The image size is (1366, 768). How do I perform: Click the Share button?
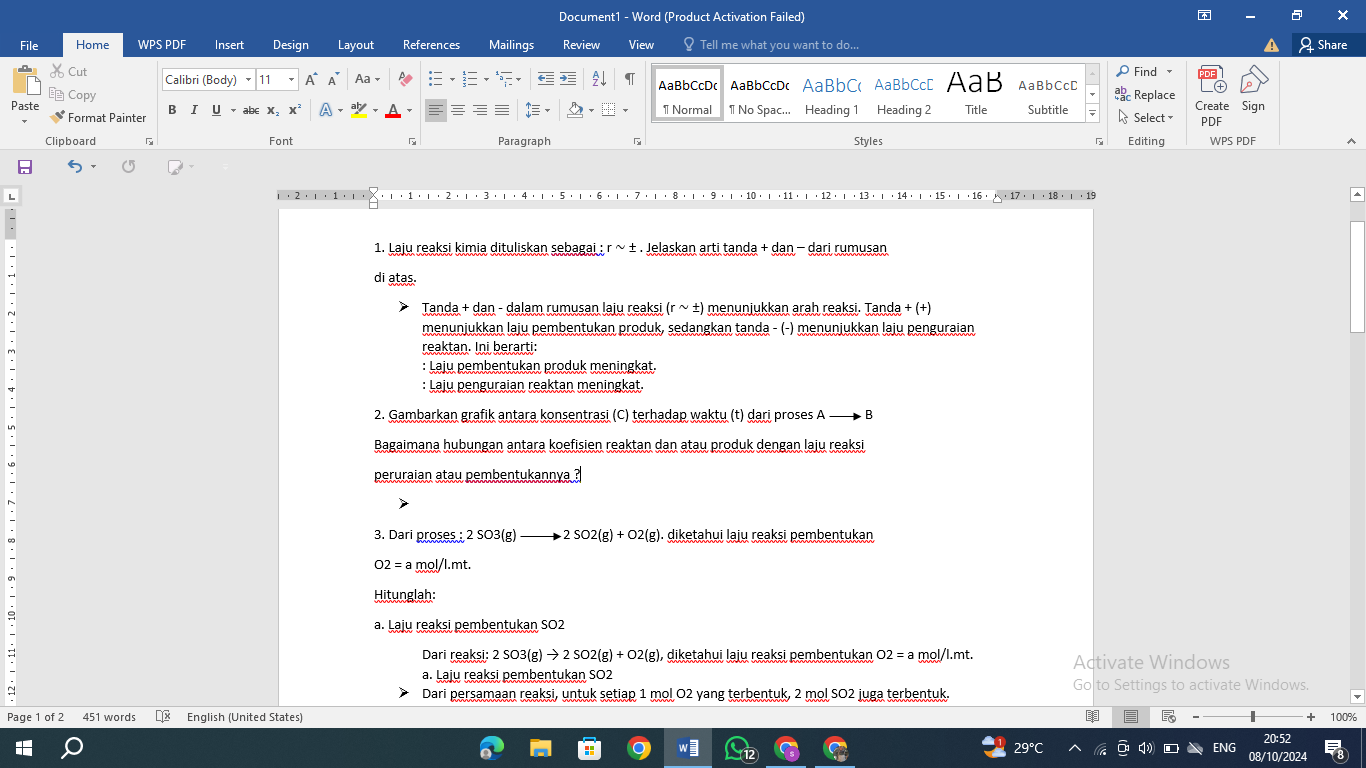[x=1323, y=45]
